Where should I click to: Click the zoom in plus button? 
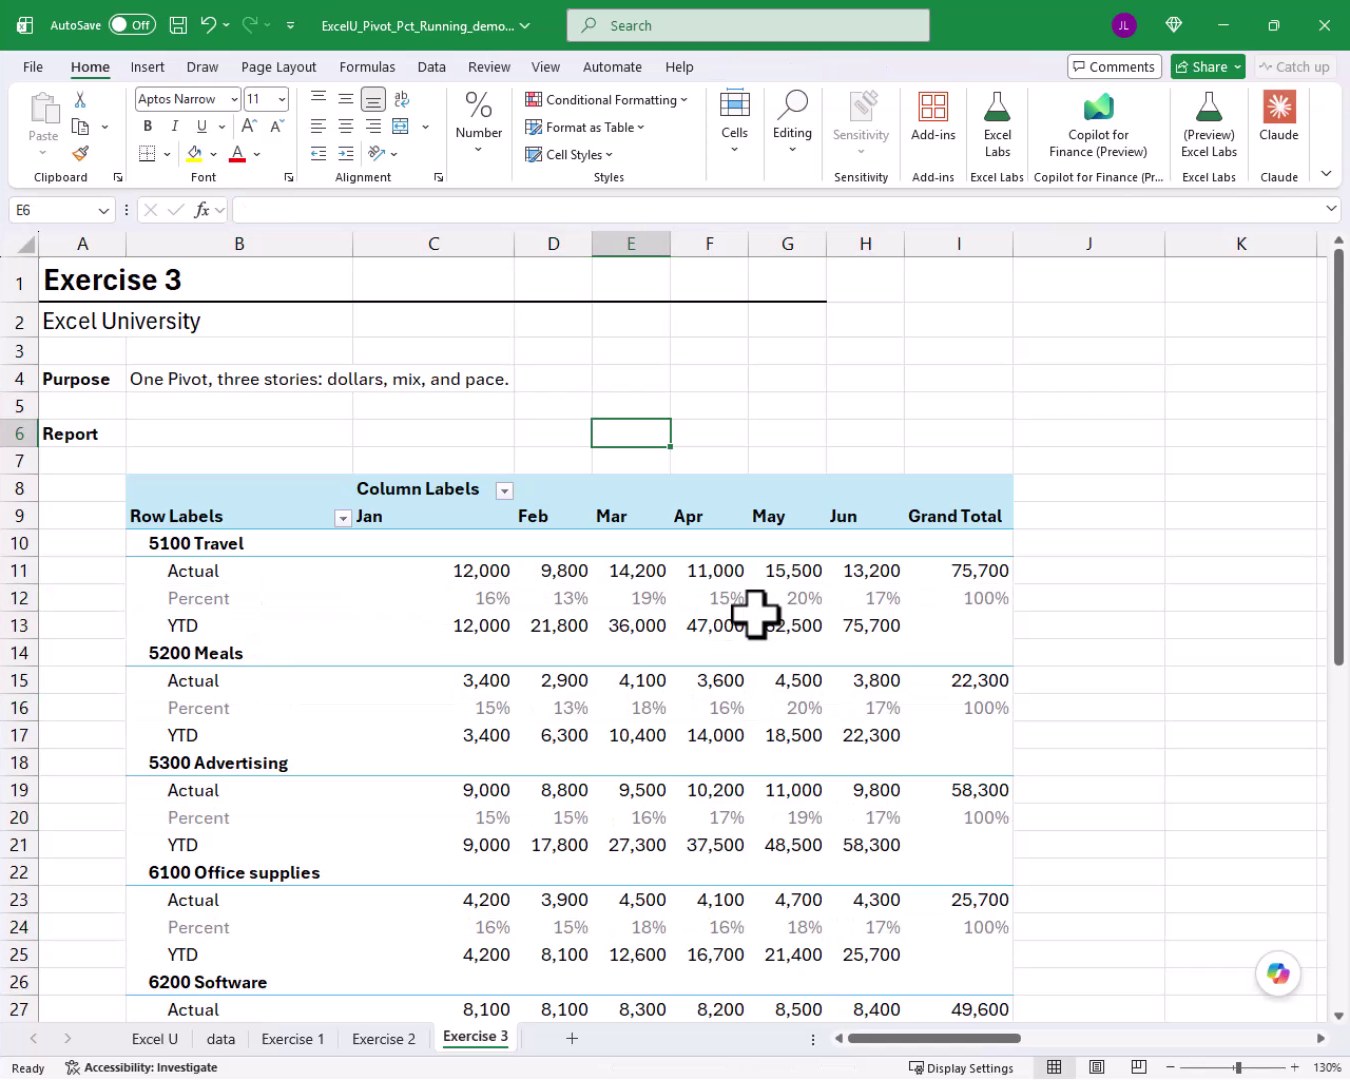point(1294,1068)
